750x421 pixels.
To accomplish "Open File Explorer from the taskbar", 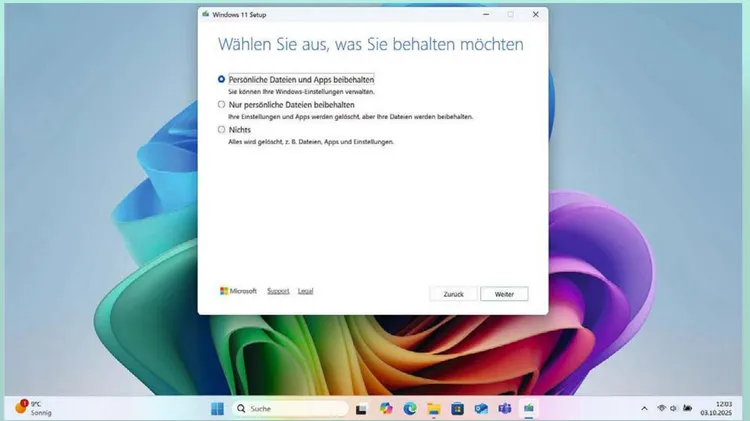I will pyautogui.click(x=434, y=408).
